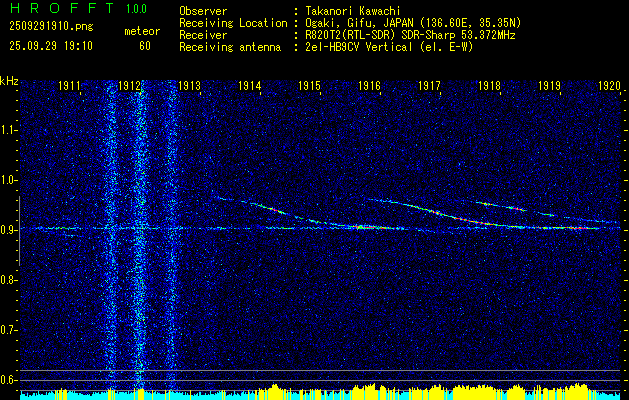This screenshot has width=629, height=400.
Task: Click Receiving antenna label
Action: pyautogui.click(x=230, y=47)
